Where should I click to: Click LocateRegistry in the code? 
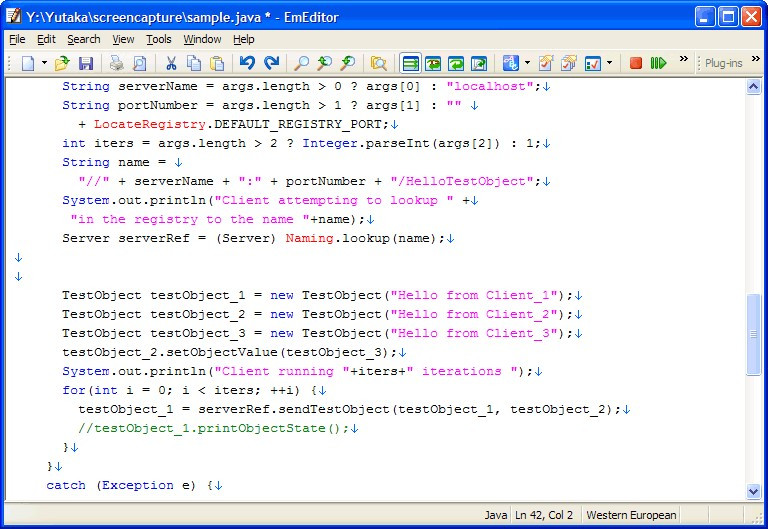(150, 124)
